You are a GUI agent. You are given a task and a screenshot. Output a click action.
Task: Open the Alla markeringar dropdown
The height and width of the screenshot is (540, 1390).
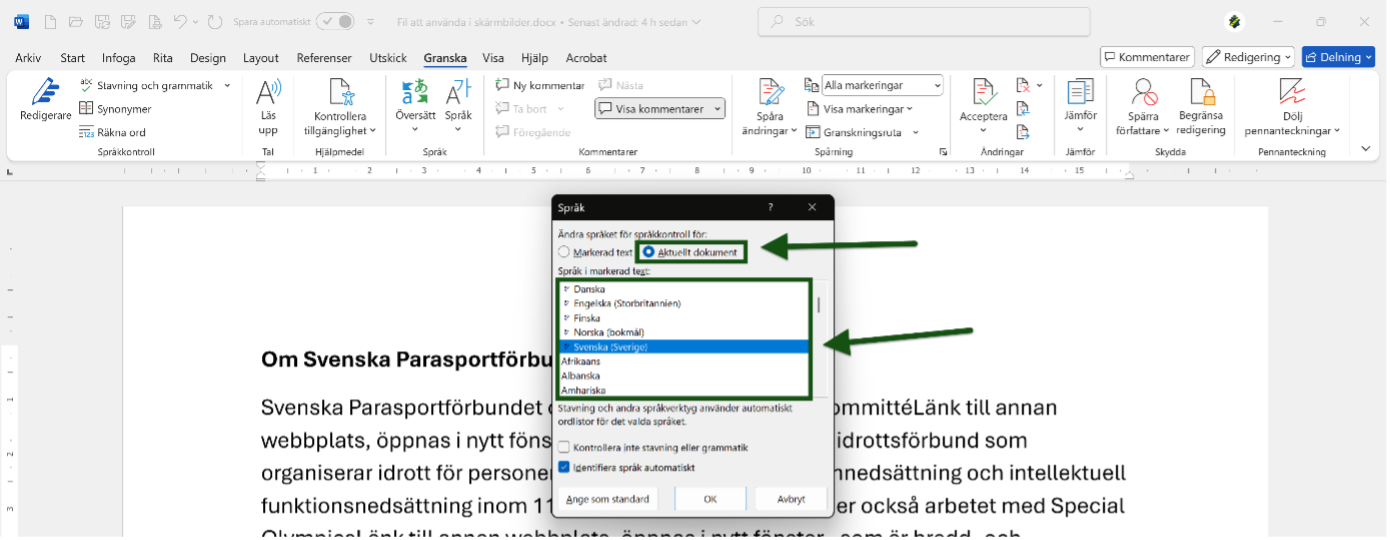[x=882, y=86]
